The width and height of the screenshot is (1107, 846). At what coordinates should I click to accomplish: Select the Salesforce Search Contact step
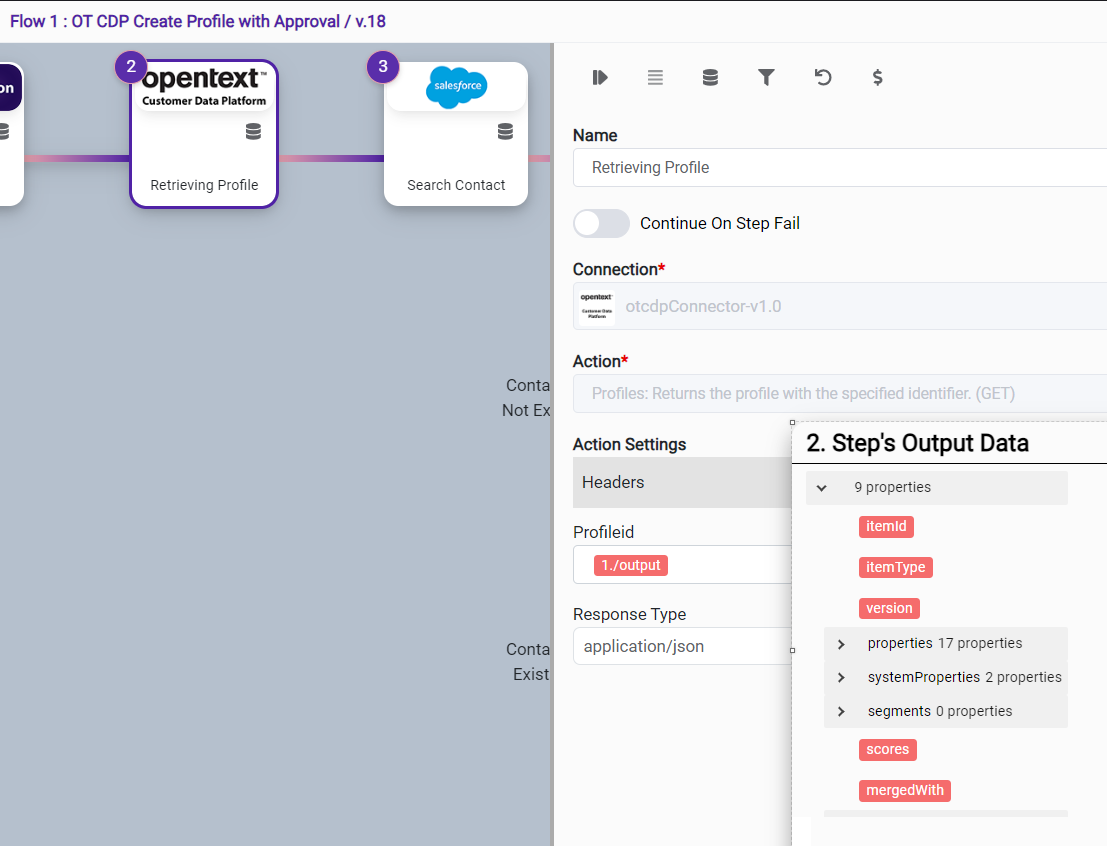coord(456,135)
